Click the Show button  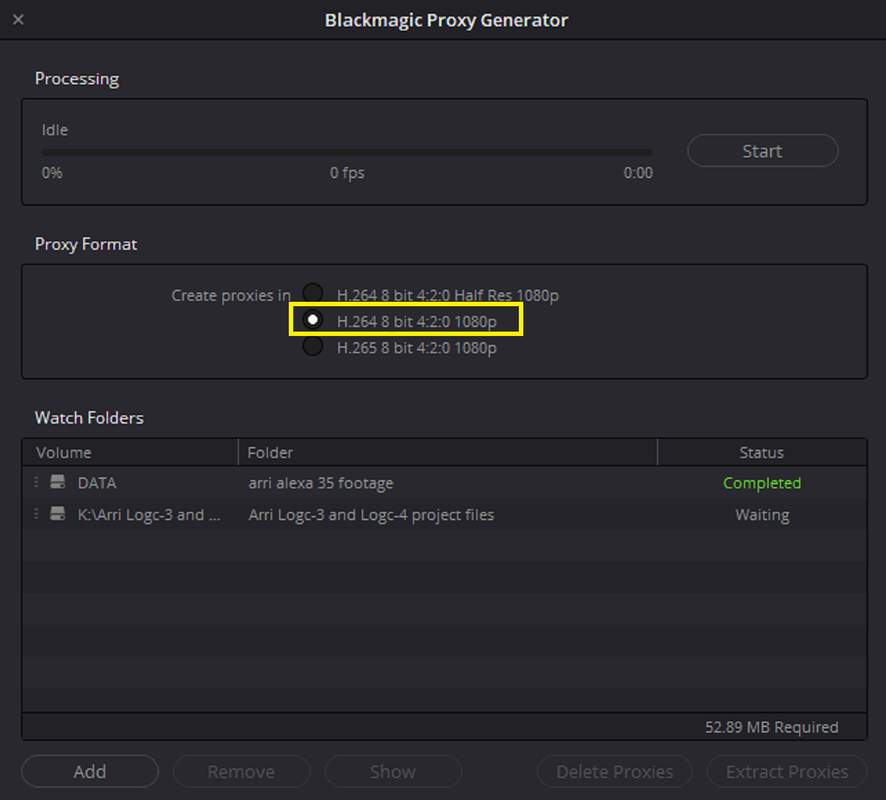click(393, 771)
